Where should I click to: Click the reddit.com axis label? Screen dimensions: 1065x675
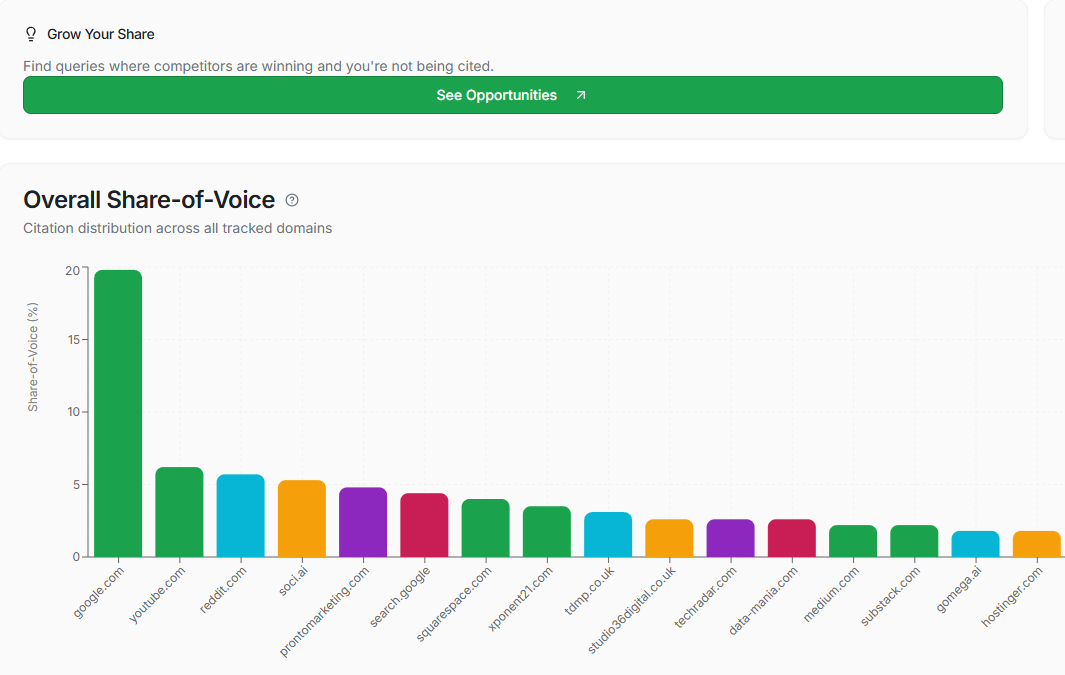tap(222, 587)
